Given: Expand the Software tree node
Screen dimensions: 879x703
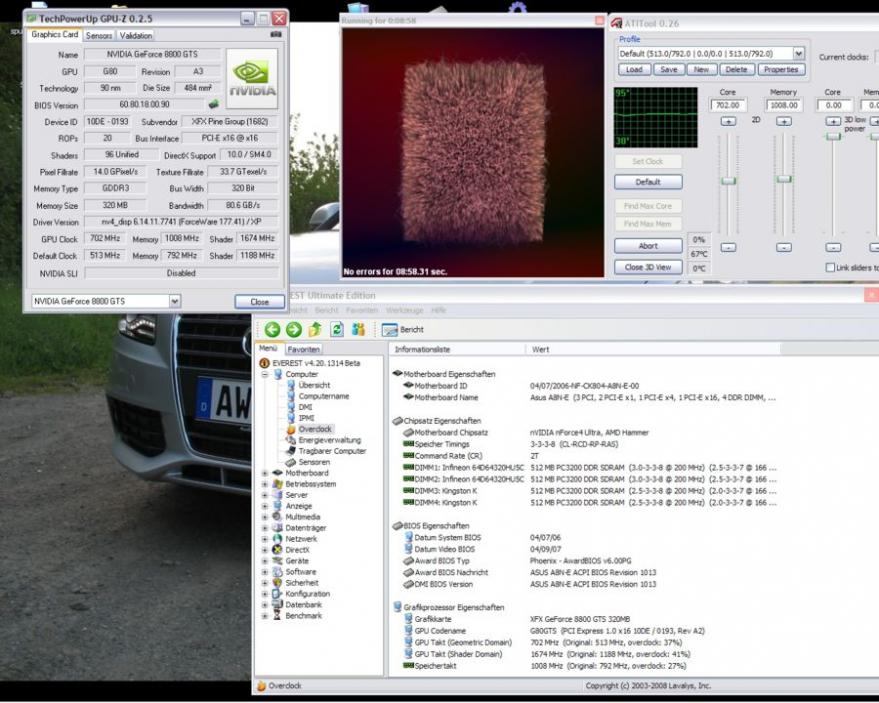Looking at the screenshot, I should [x=265, y=572].
